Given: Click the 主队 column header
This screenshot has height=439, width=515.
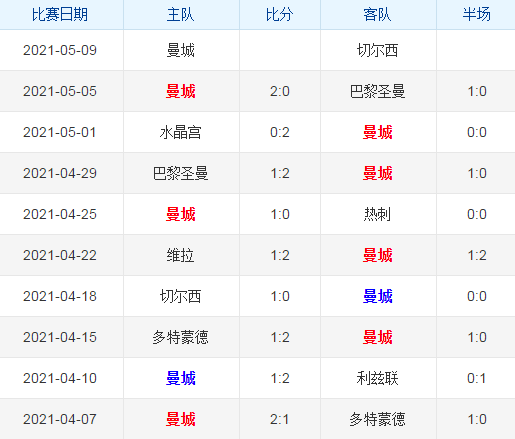Looking at the screenshot, I should (x=181, y=15).
